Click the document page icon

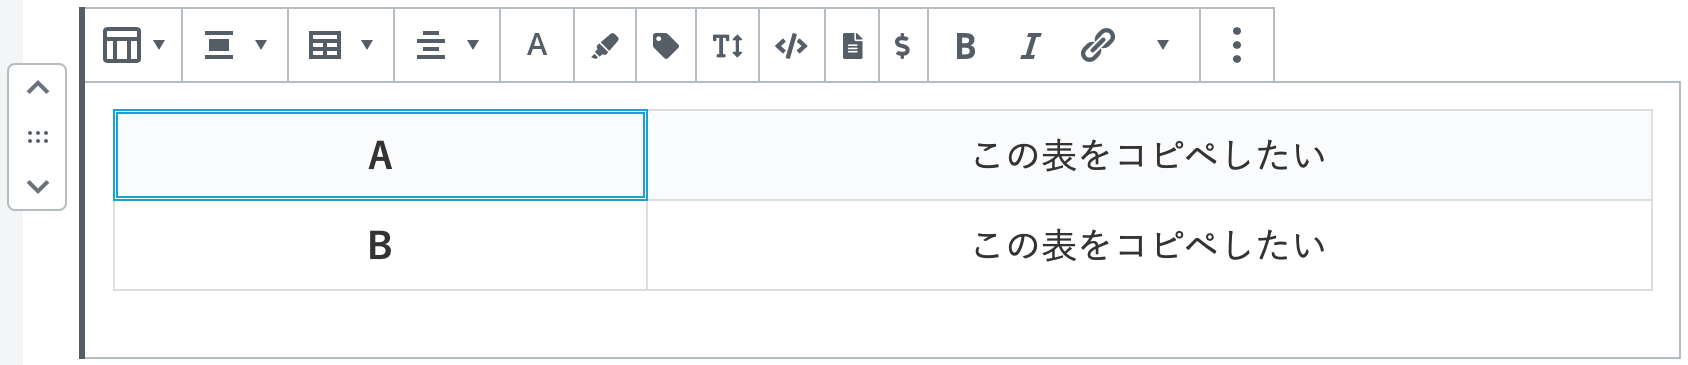852,45
